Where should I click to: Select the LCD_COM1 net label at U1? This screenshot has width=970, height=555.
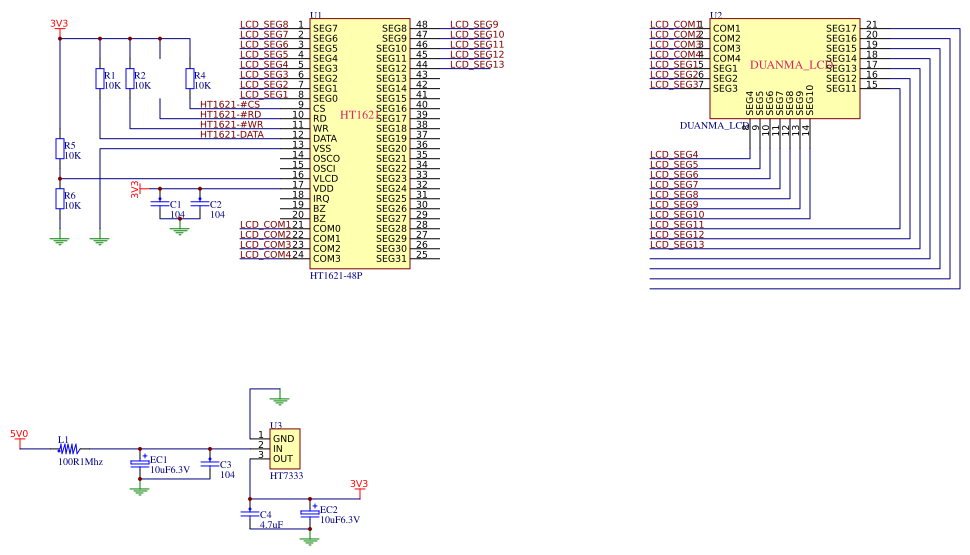click(265, 225)
